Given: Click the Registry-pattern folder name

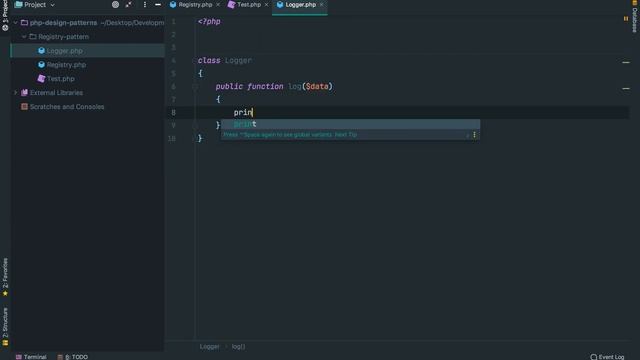Looking at the screenshot, I should click(x=63, y=37).
